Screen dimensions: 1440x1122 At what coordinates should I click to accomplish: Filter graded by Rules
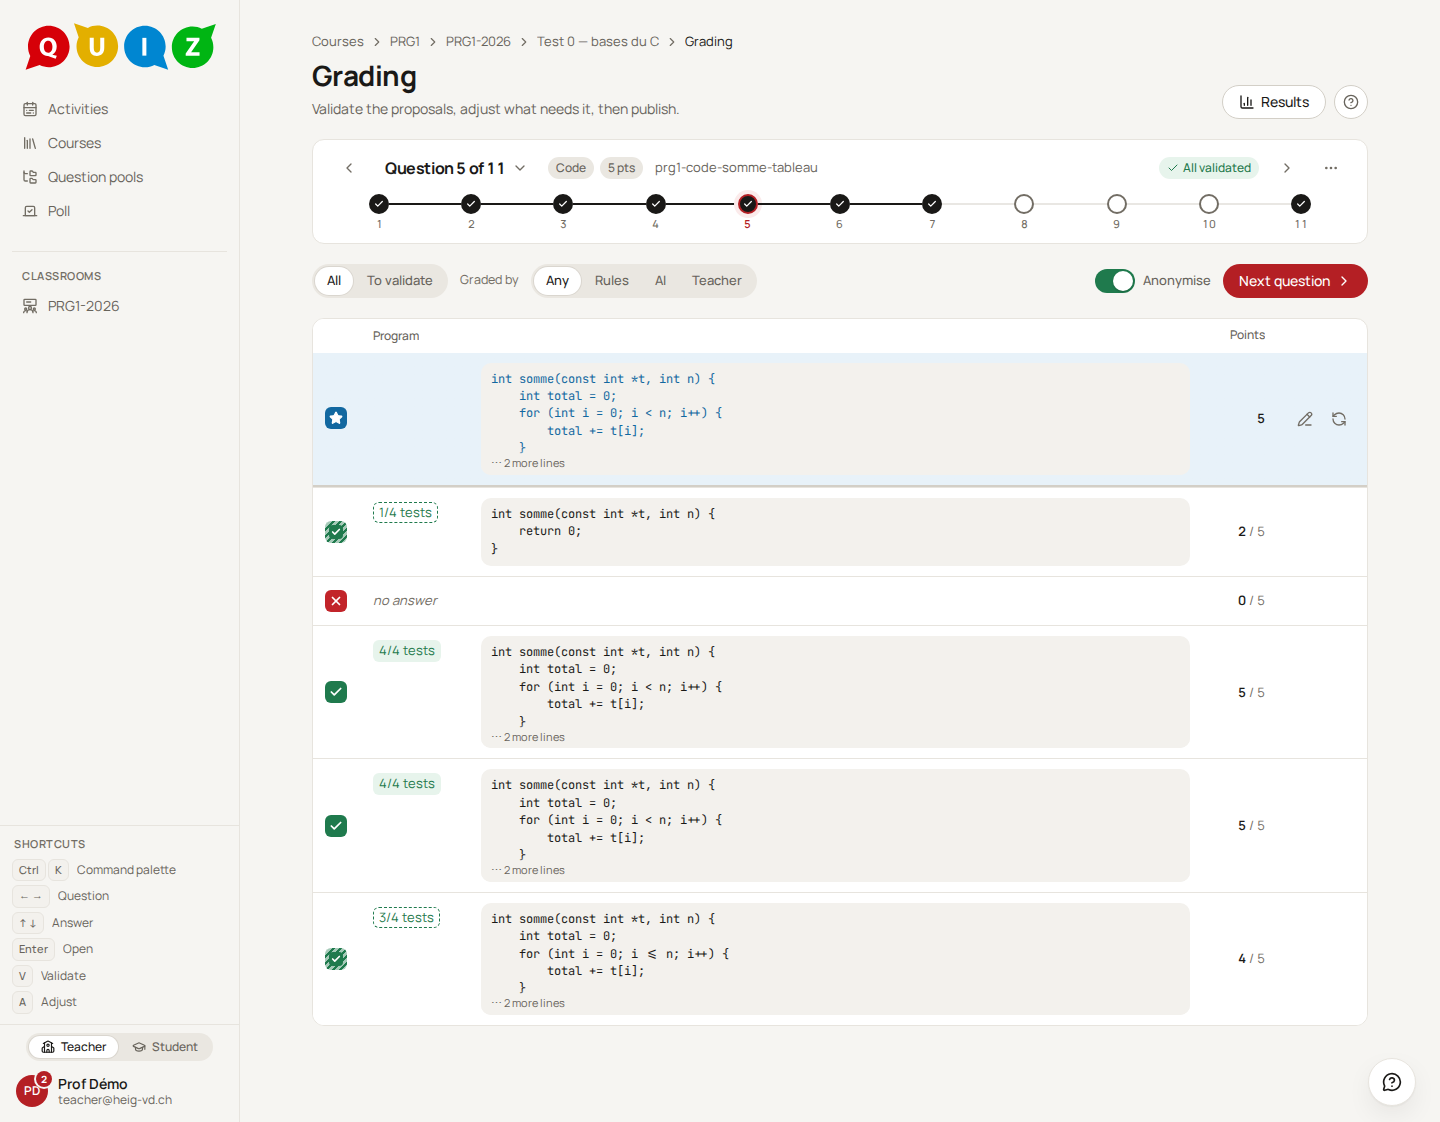(x=612, y=281)
